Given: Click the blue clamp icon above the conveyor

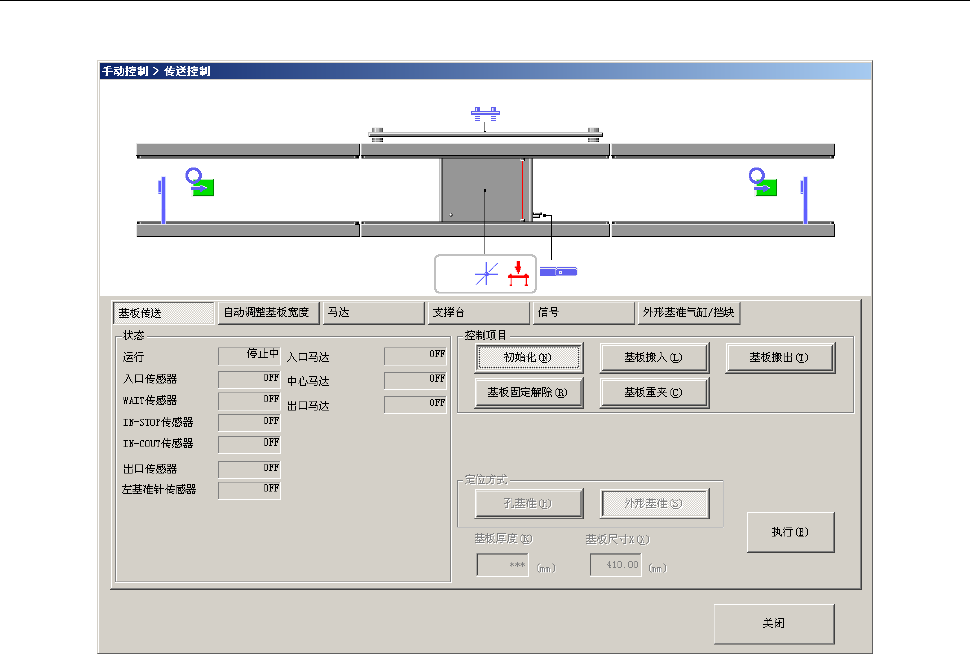Looking at the screenshot, I should pos(485,114).
